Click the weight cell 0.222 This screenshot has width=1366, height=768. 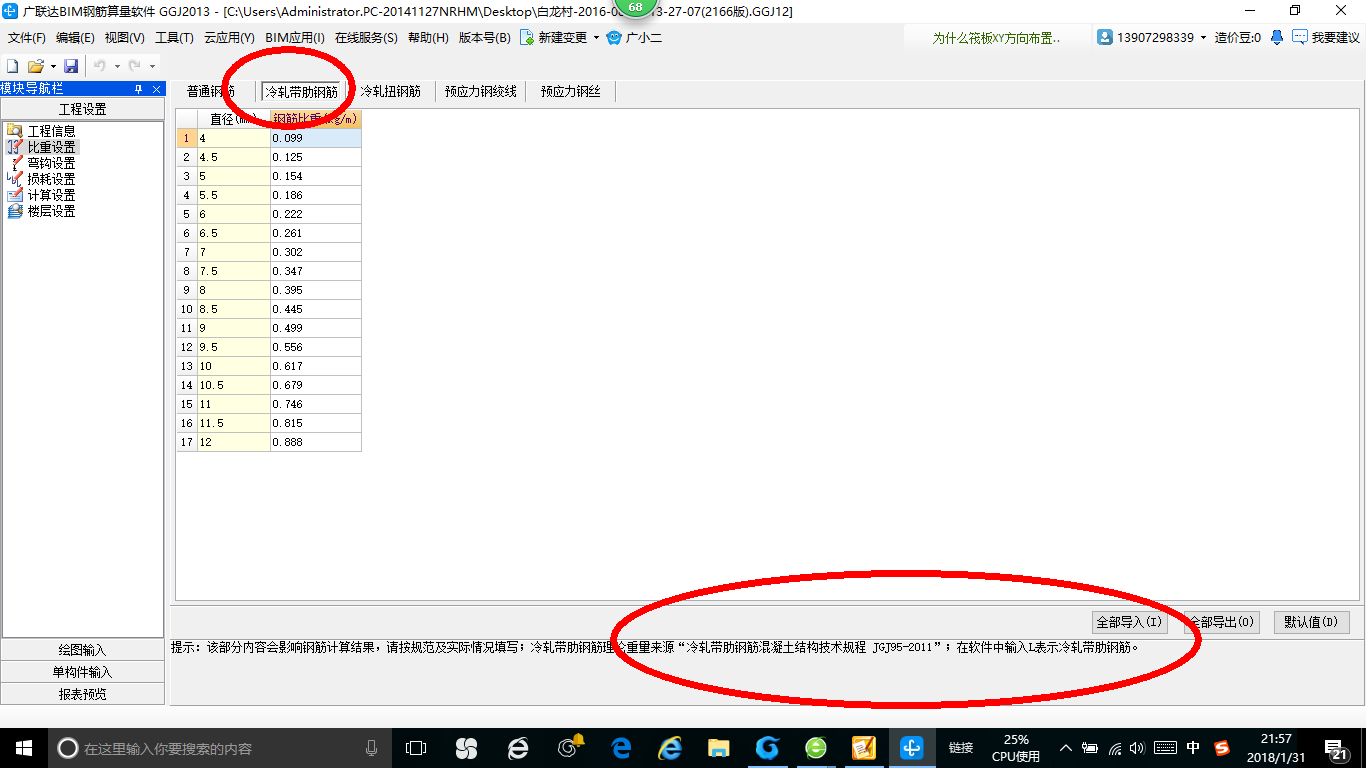point(315,214)
